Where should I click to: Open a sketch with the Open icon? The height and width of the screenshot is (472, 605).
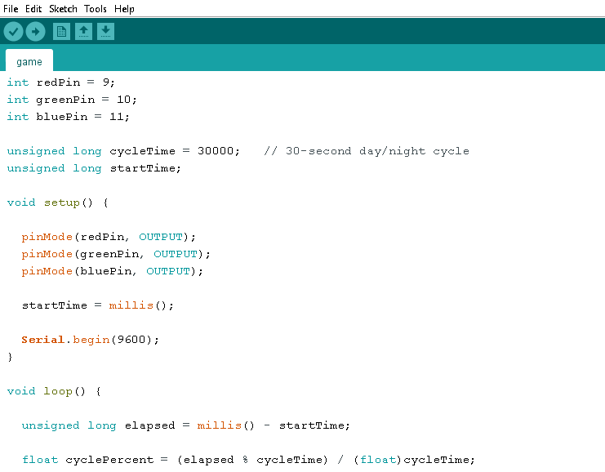point(83,31)
